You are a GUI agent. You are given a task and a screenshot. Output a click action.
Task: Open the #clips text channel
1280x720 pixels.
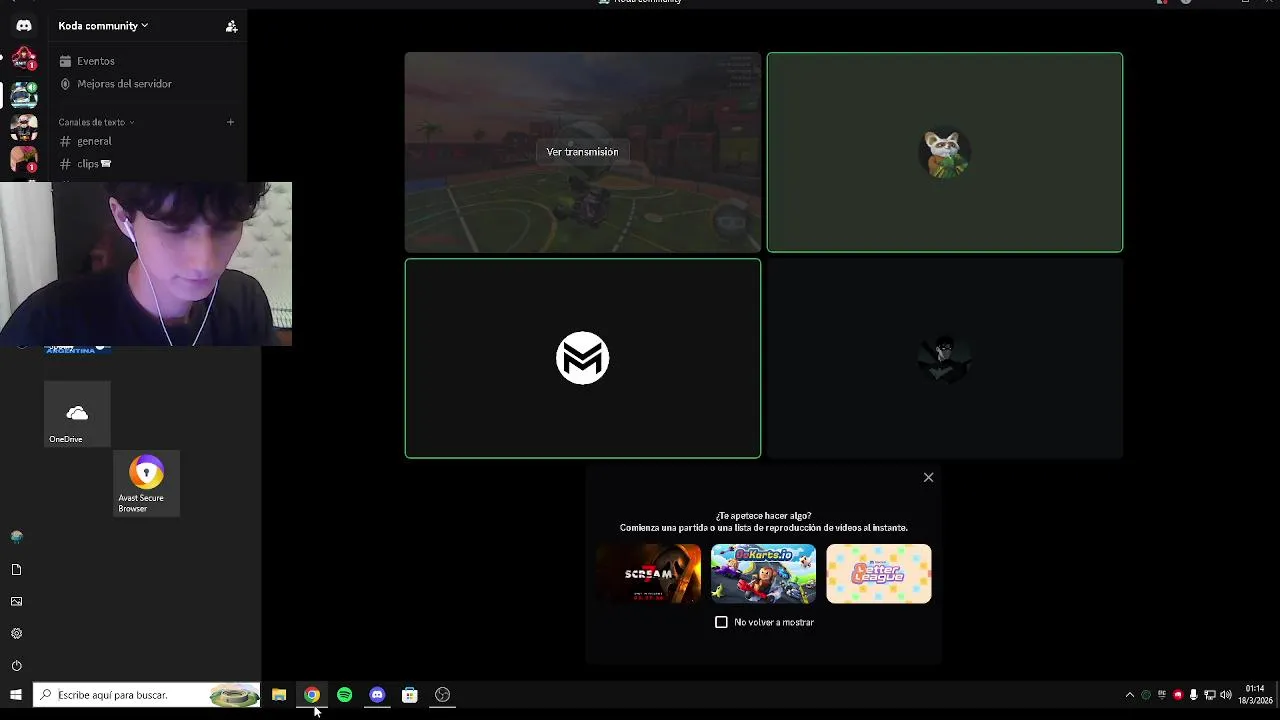click(x=88, y=164)
